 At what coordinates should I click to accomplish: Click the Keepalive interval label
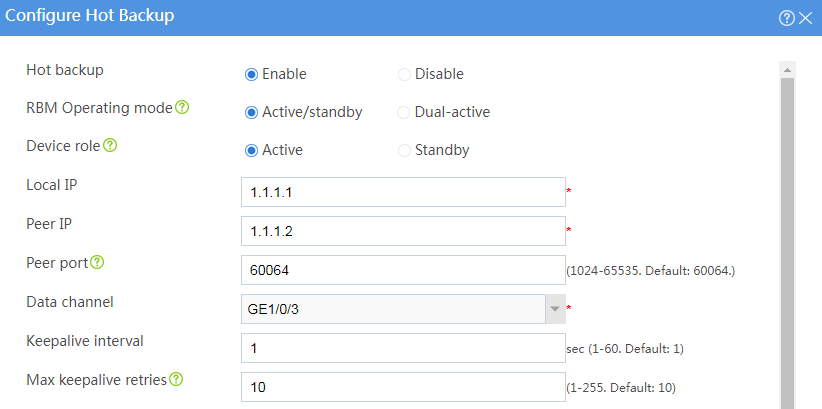(85, 341)
